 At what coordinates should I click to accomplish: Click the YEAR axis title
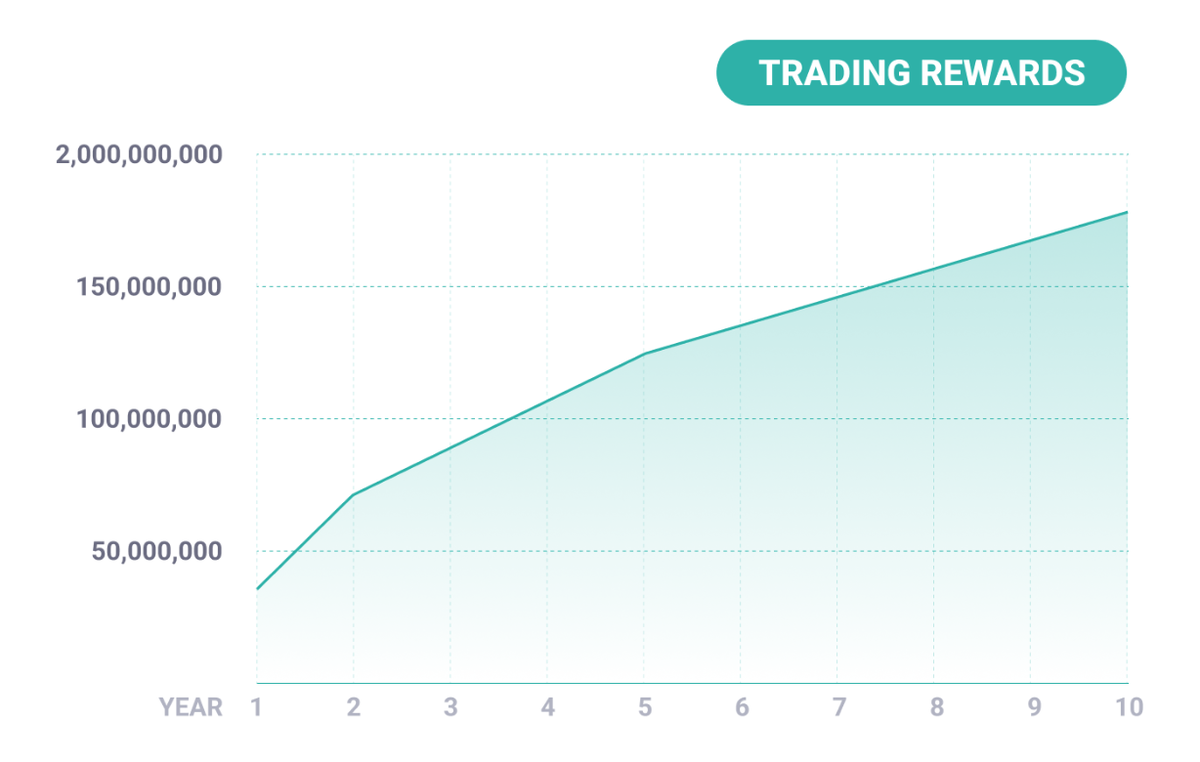click(190, 708)
